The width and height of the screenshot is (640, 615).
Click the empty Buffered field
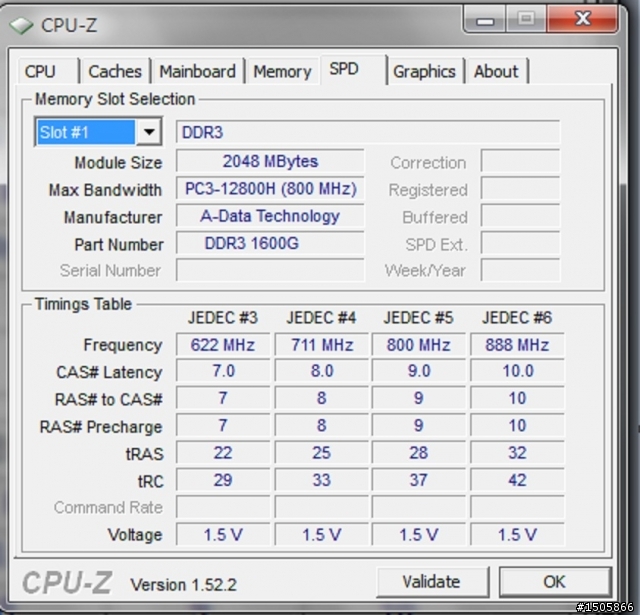click(520, 216)
